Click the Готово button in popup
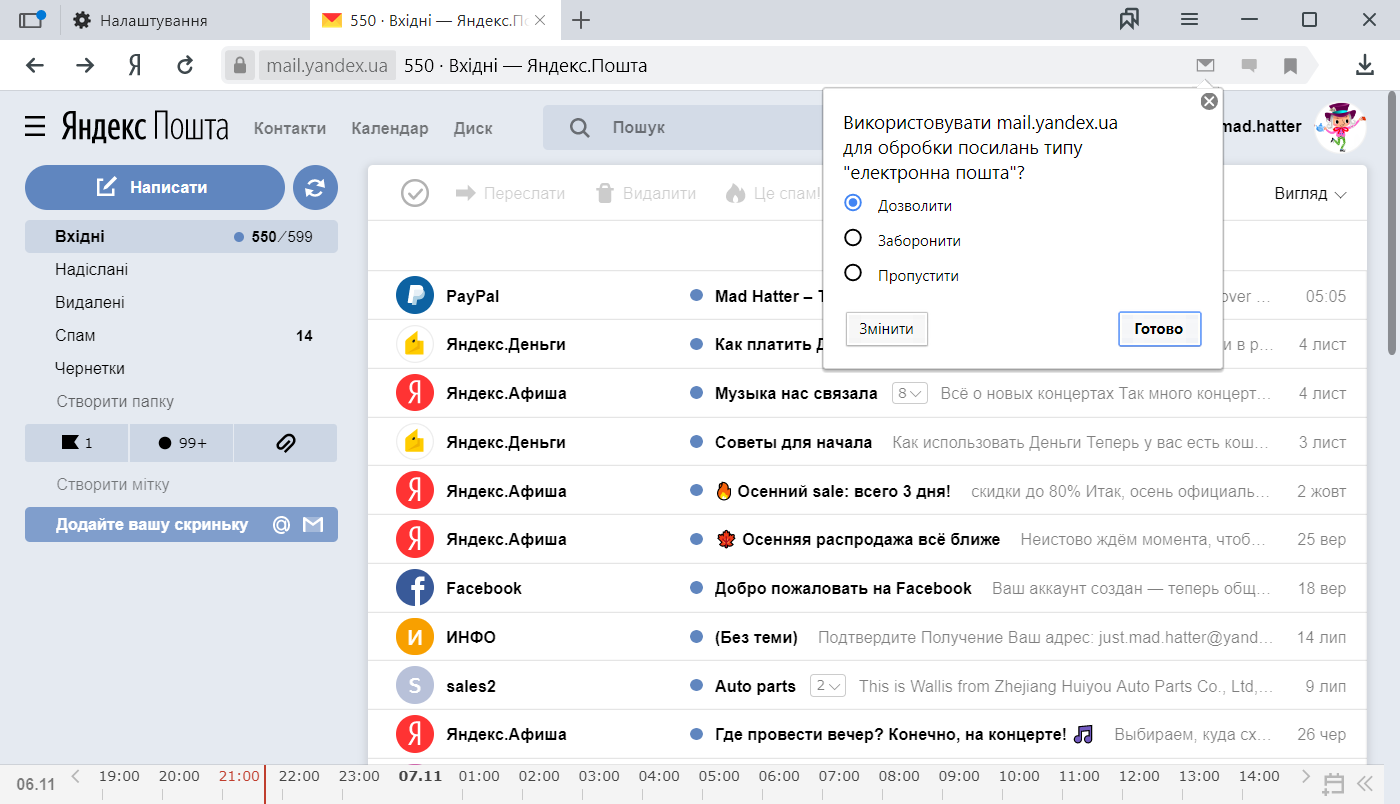1400x804 pixels. point(1159,329)
